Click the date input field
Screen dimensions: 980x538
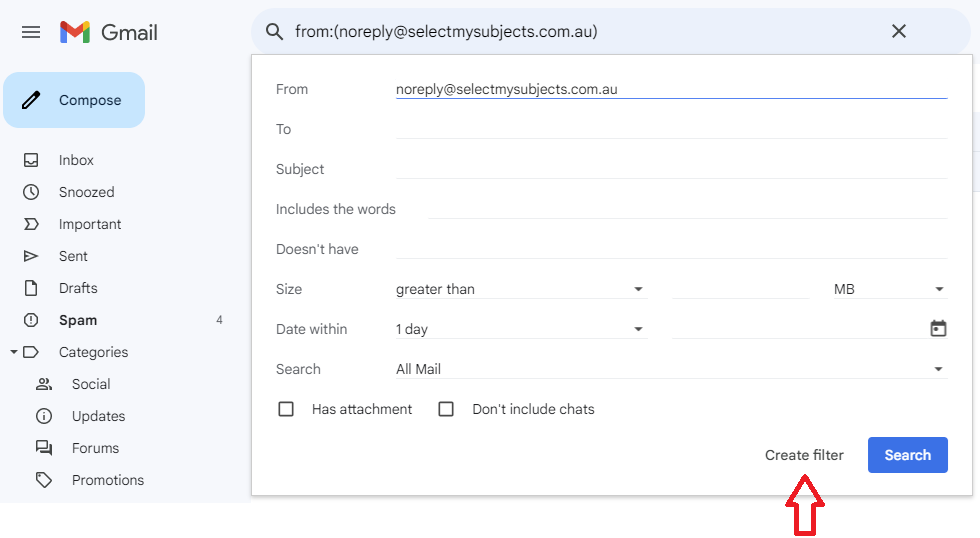[x=799, y=329]
